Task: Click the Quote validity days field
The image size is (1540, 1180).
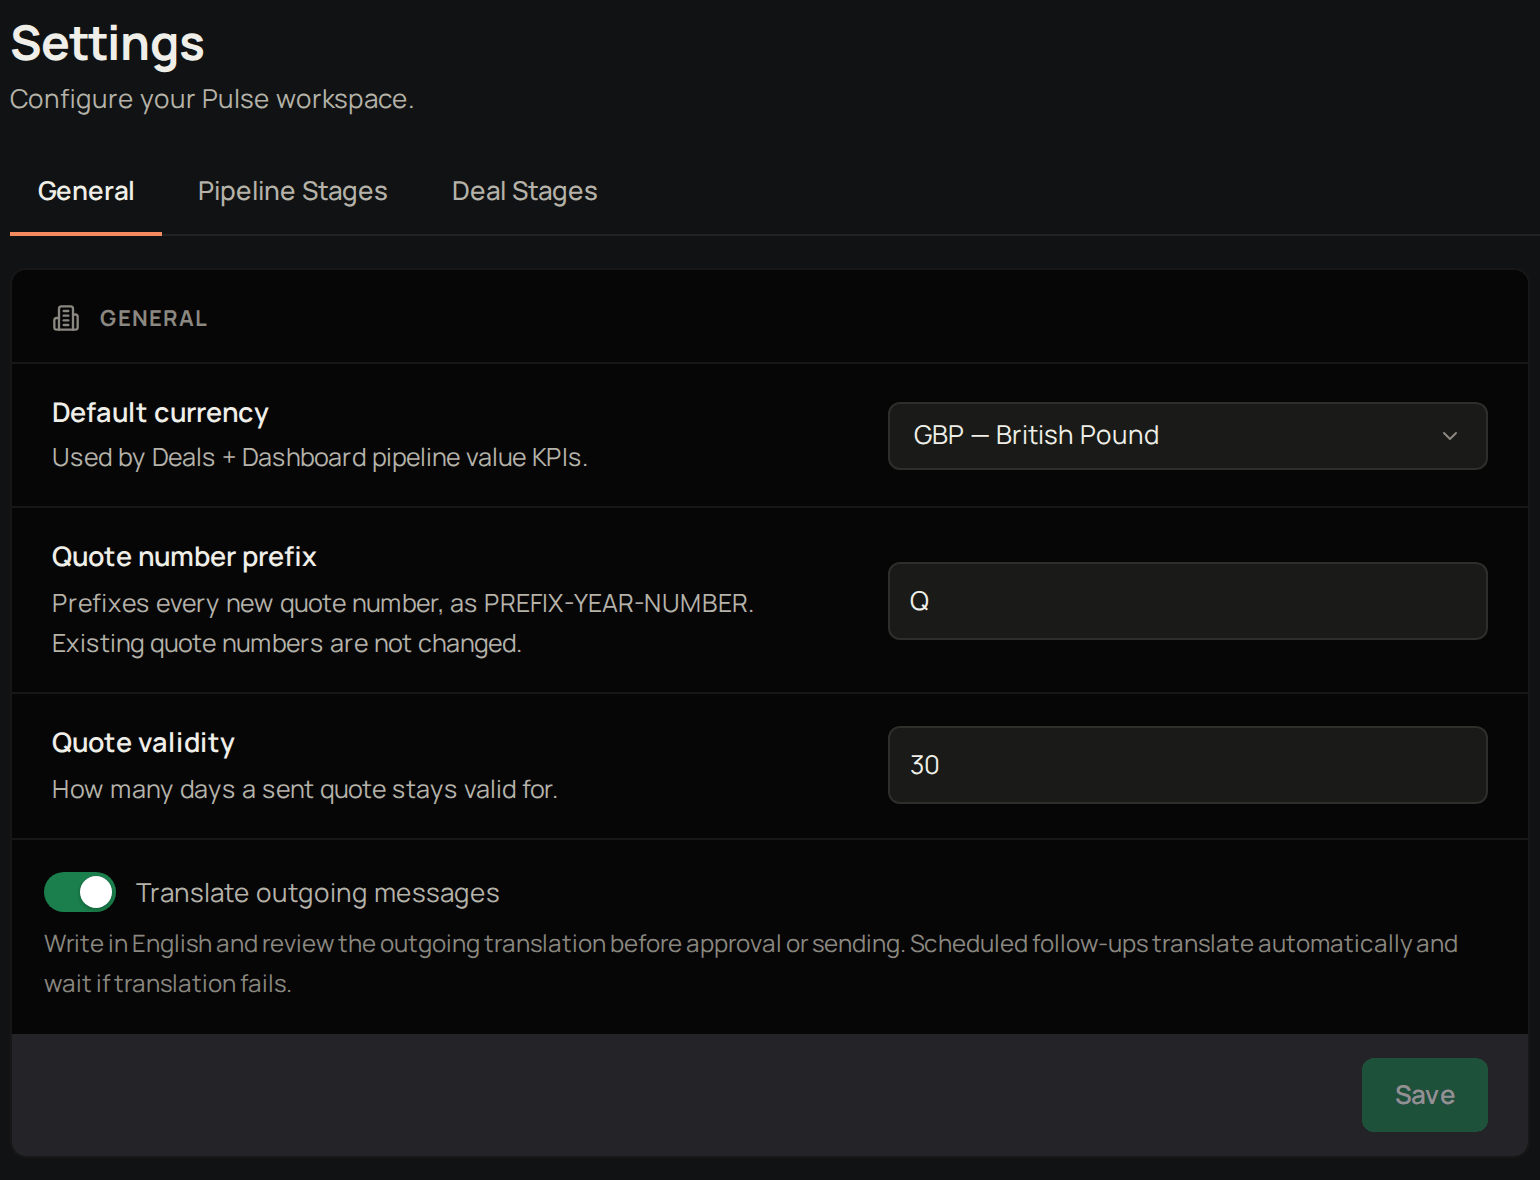Action: (1187, 765)
